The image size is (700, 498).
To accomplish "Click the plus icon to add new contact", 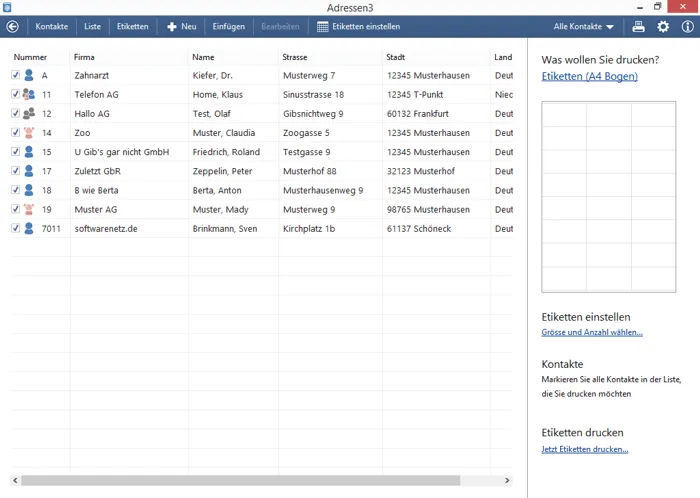I will click(x=171, y=27).
